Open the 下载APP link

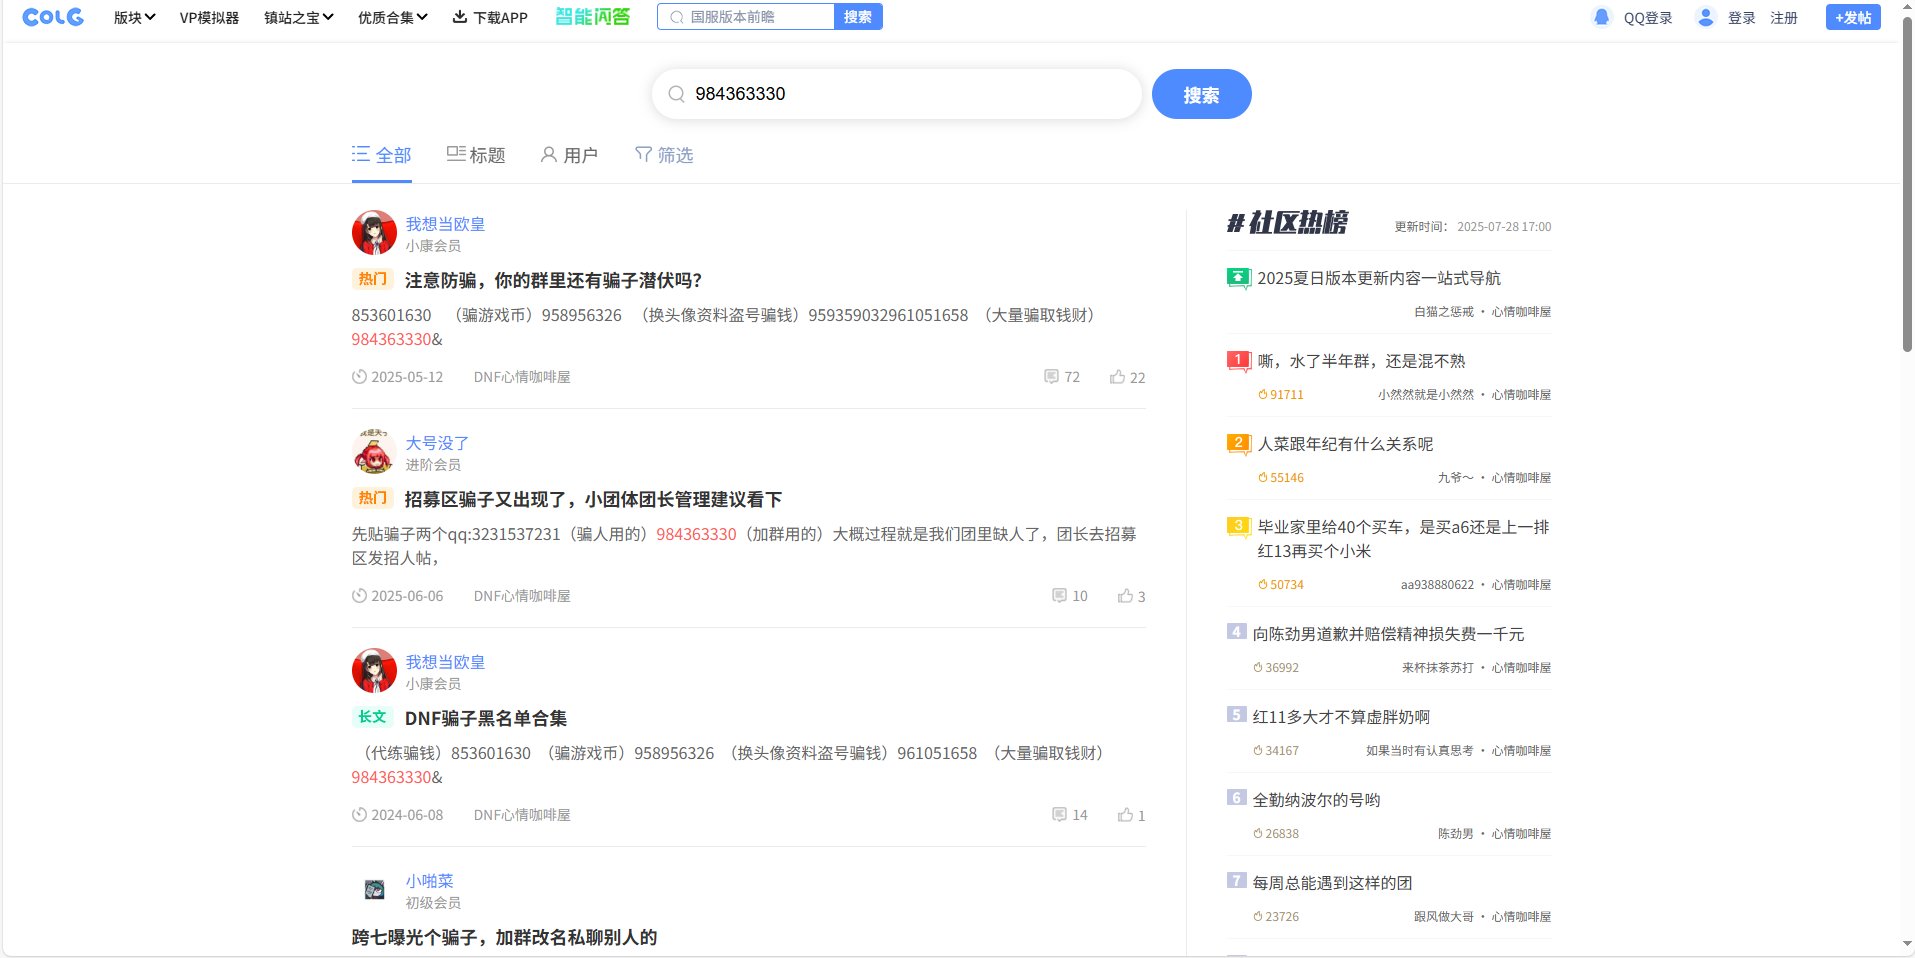[x=490, y=17]
